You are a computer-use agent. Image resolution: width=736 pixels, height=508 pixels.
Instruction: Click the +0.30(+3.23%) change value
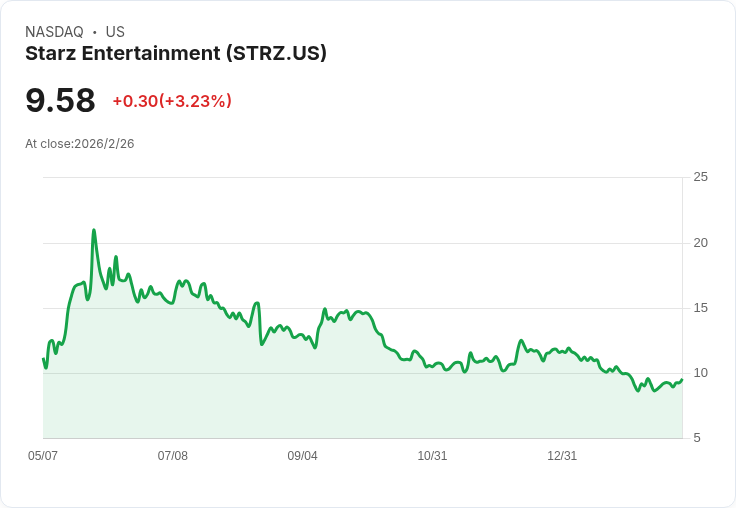coord(172,101)
